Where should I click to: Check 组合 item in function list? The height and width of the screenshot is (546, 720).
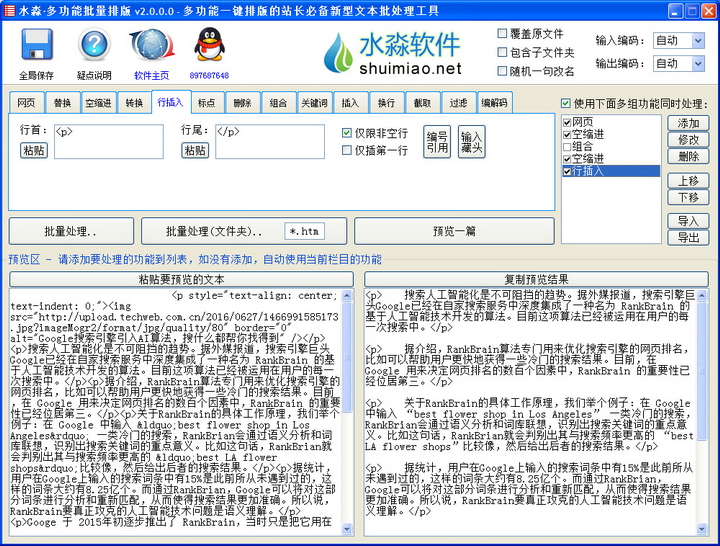(x=567, y=147)
